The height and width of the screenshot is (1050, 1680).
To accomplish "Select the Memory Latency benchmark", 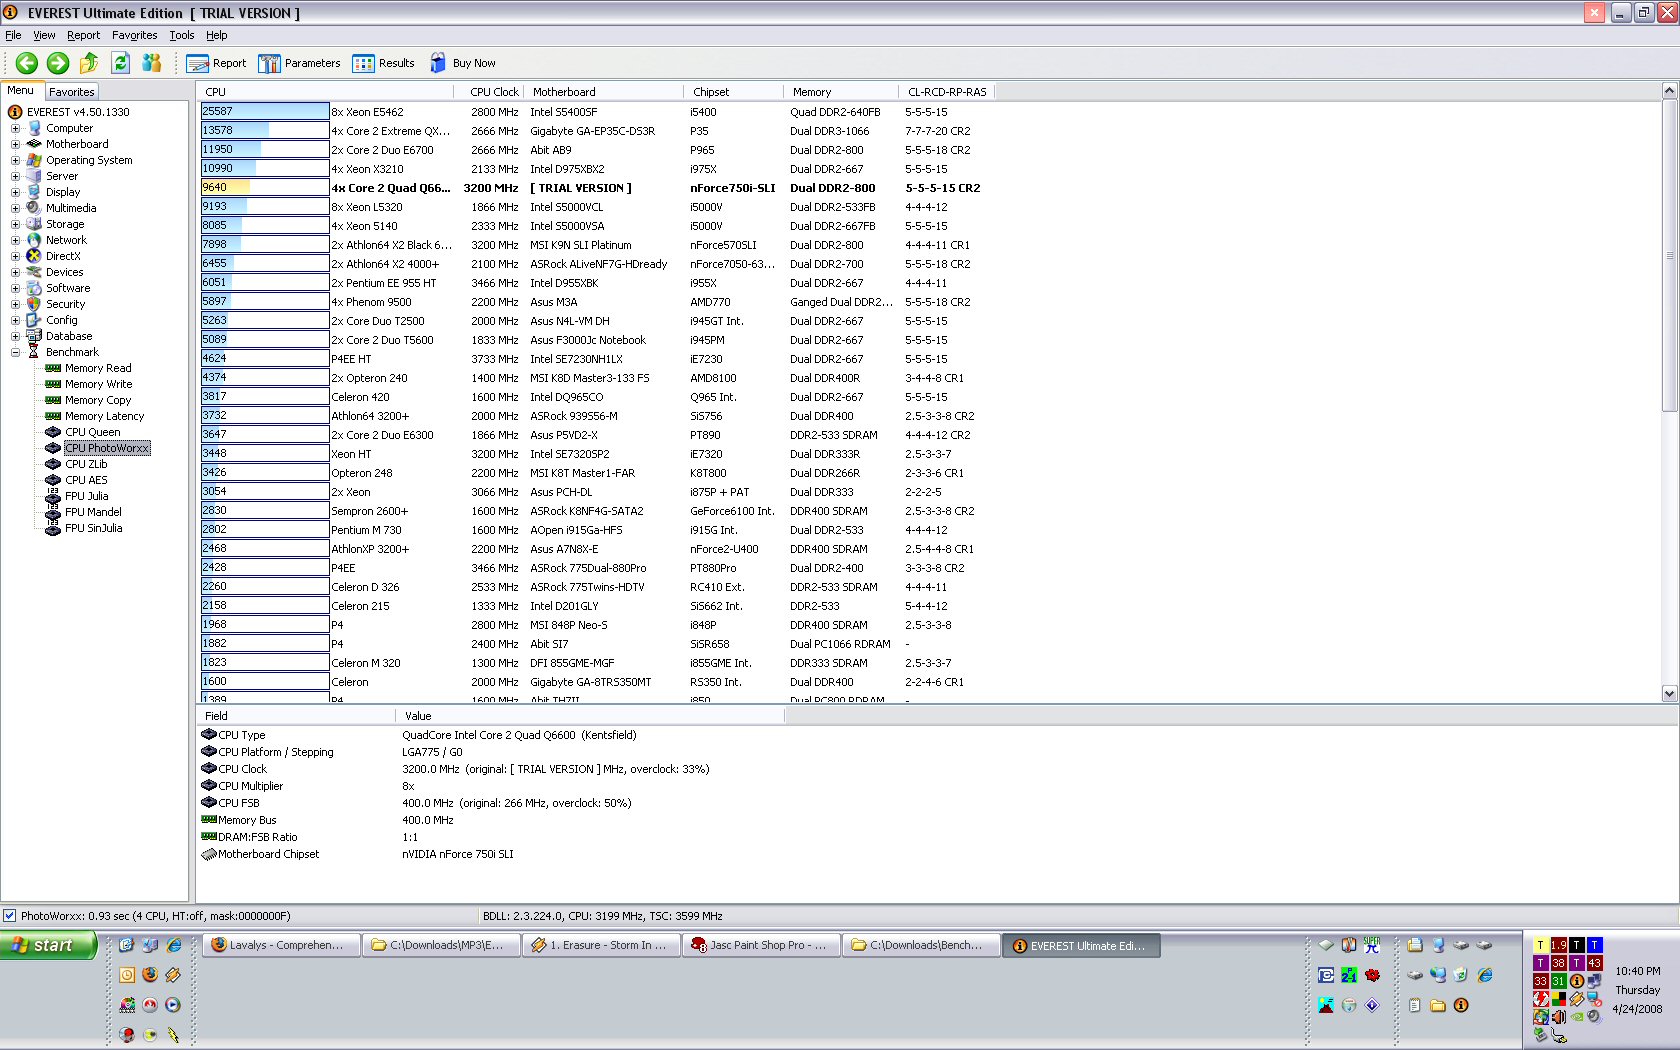I will click(104, 416).
